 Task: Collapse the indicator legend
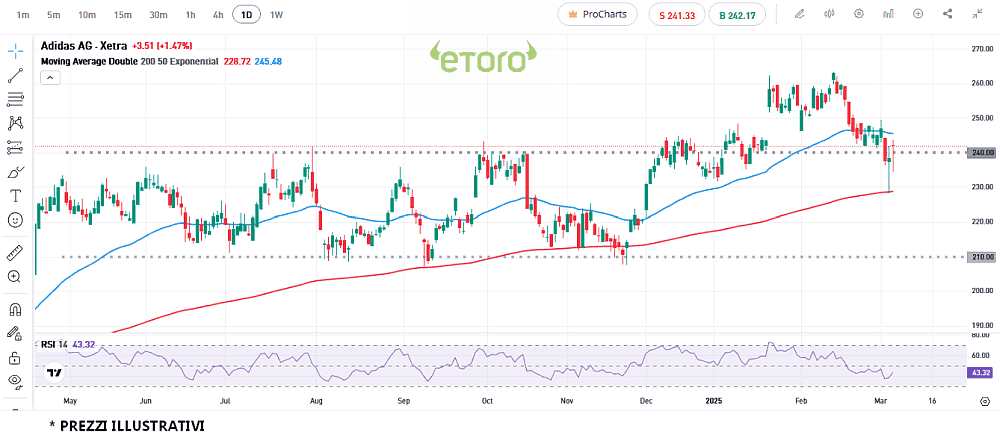50,78
